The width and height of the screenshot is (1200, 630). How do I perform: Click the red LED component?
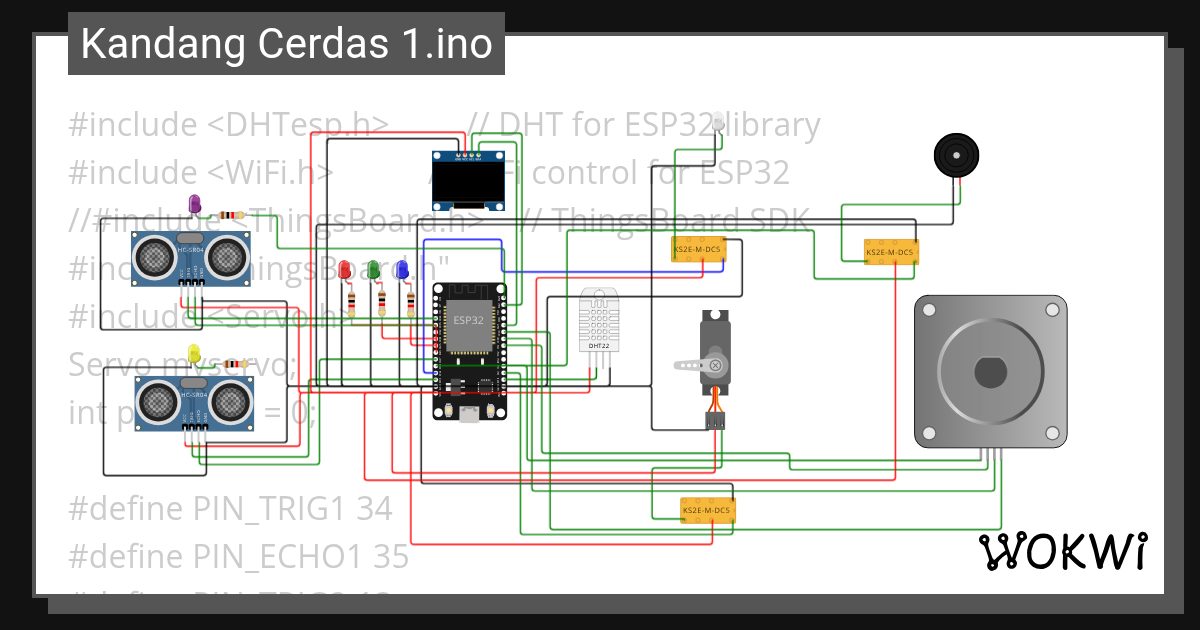click(345, 268)
